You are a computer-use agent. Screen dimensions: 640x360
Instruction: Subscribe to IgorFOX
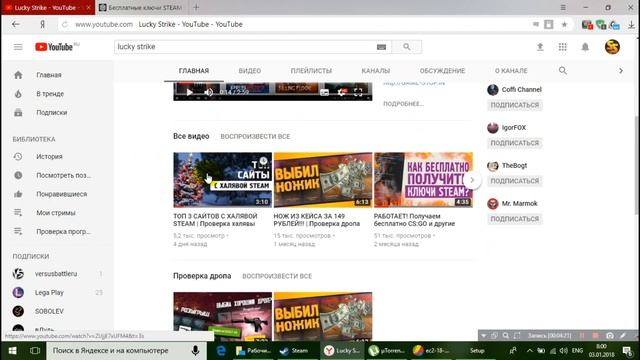click(x=515, y=143)
